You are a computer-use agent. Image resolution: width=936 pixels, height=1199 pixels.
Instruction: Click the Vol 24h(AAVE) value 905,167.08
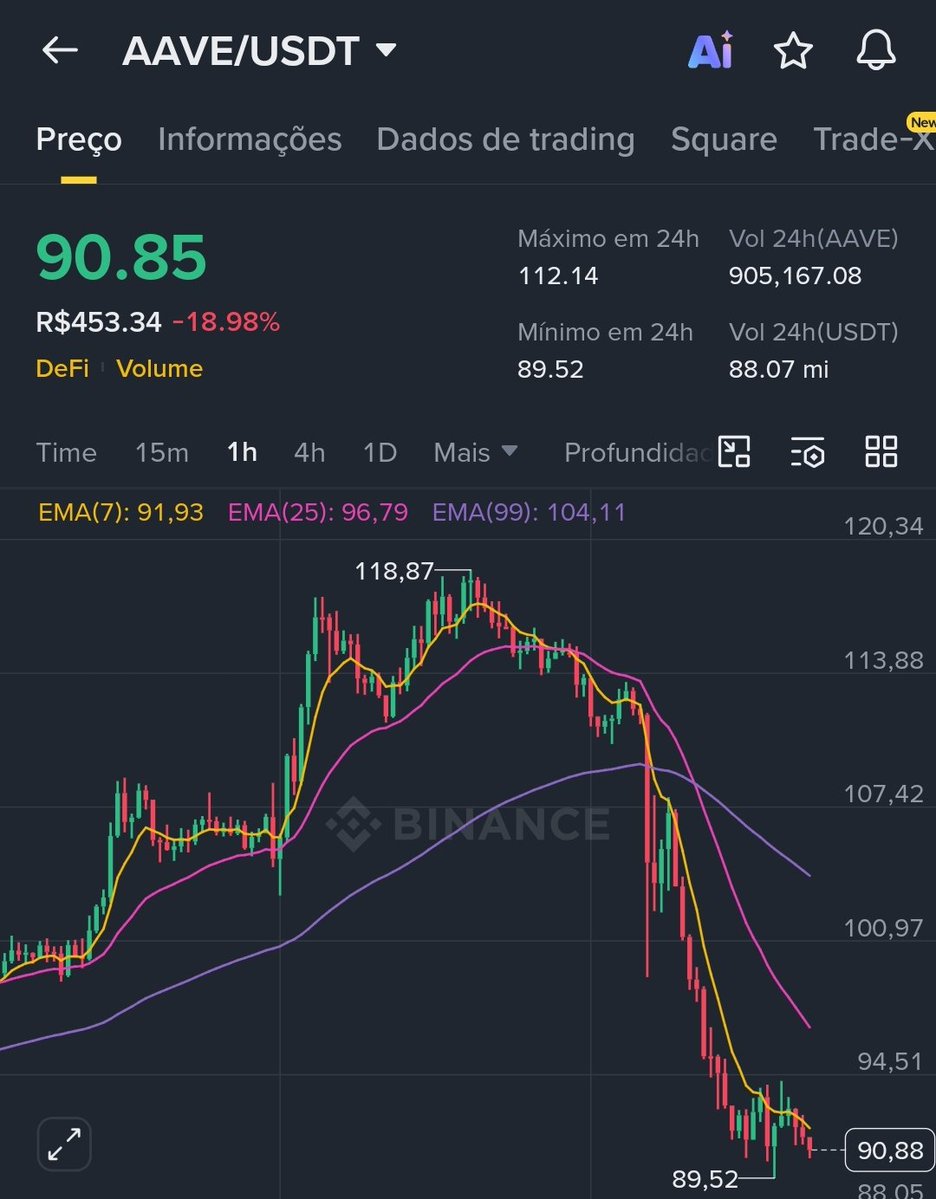tap(795, 275)
